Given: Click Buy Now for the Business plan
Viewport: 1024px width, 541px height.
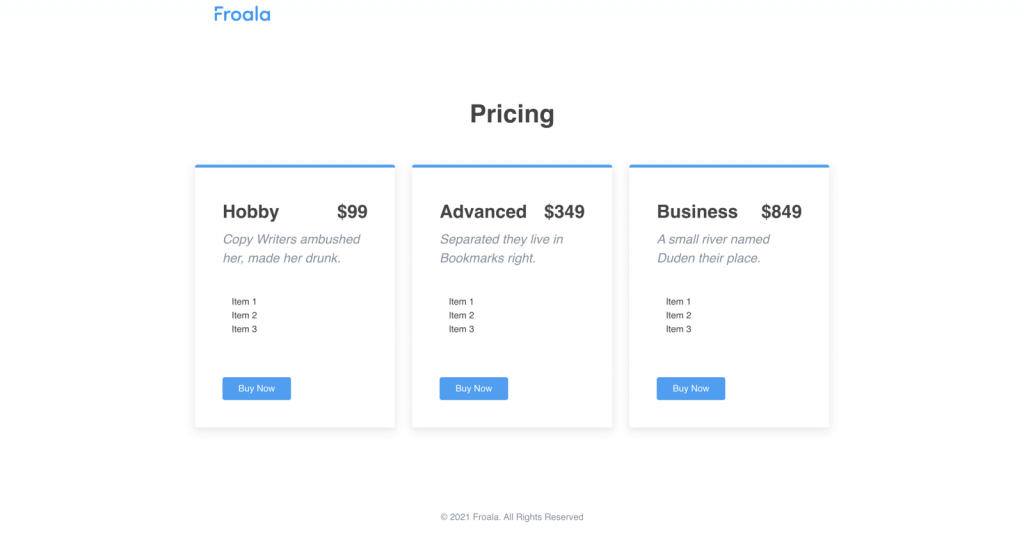Looking at the screenshot, I should 691,389.
